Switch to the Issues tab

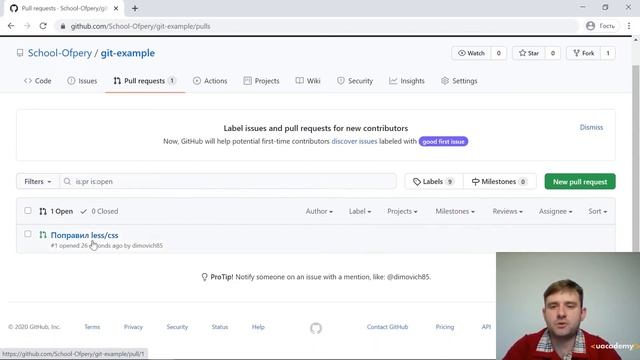point(82,81)
